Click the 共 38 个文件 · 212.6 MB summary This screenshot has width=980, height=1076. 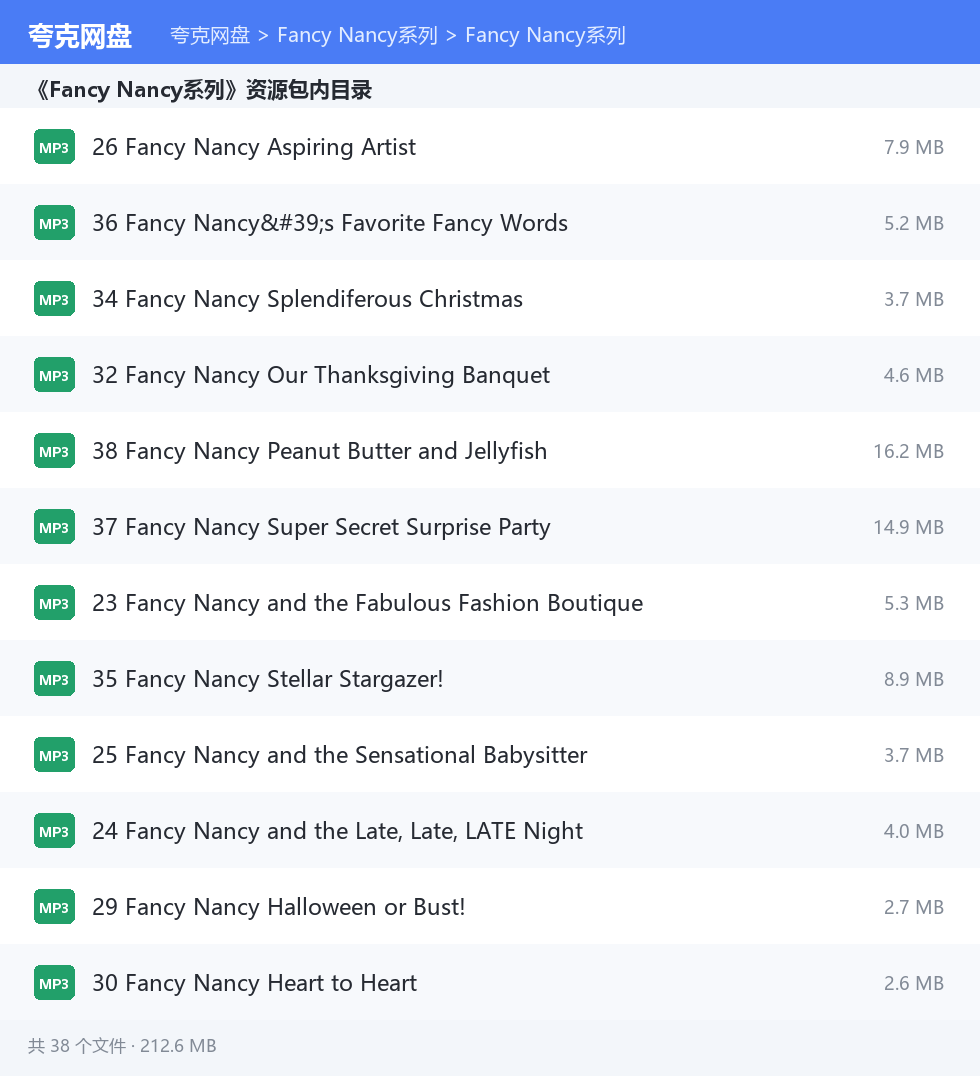coord(122,1046)
